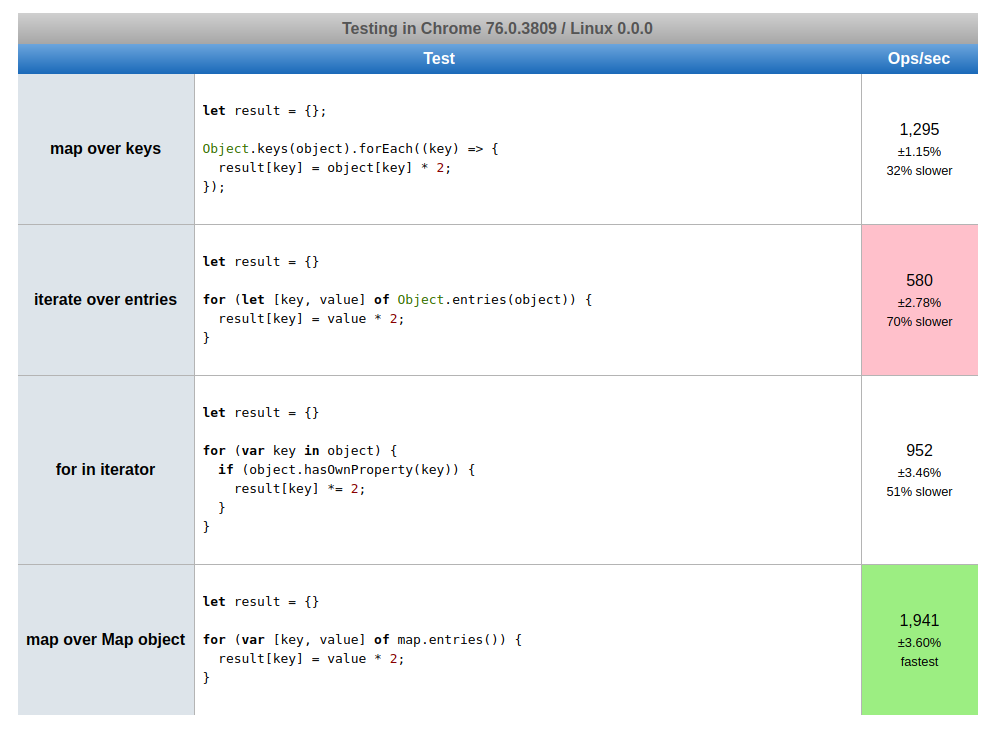Select the 'map over keys' test name
994x731 pixels.
[x=105, y=148]
